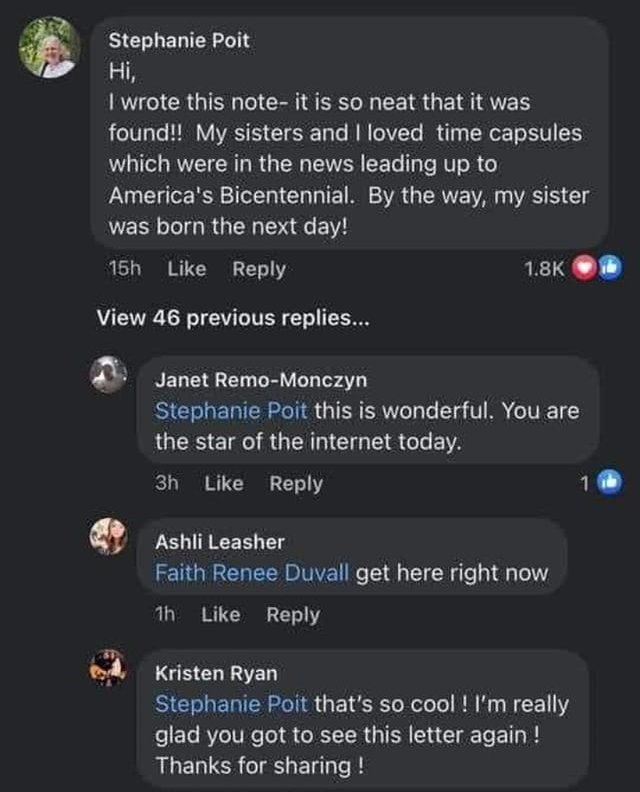Reply to Ashli Leasher's comment
The image size is (640, 792).
(x=293, y=615)
